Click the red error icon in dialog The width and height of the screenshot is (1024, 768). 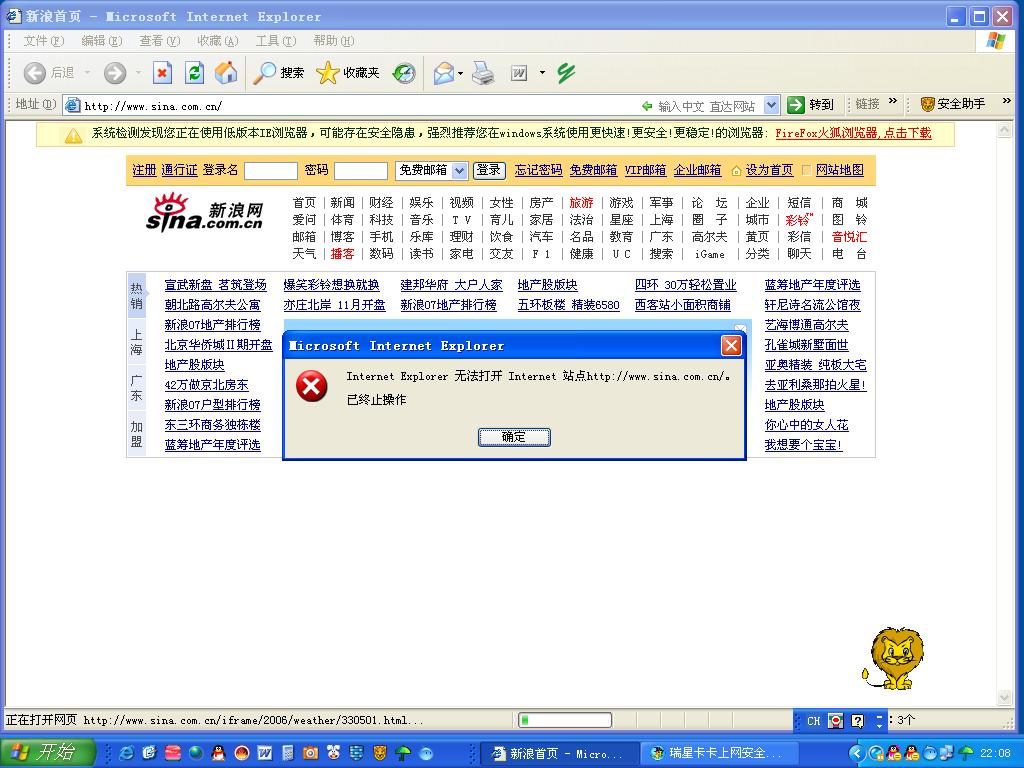(x=312, y=386)
